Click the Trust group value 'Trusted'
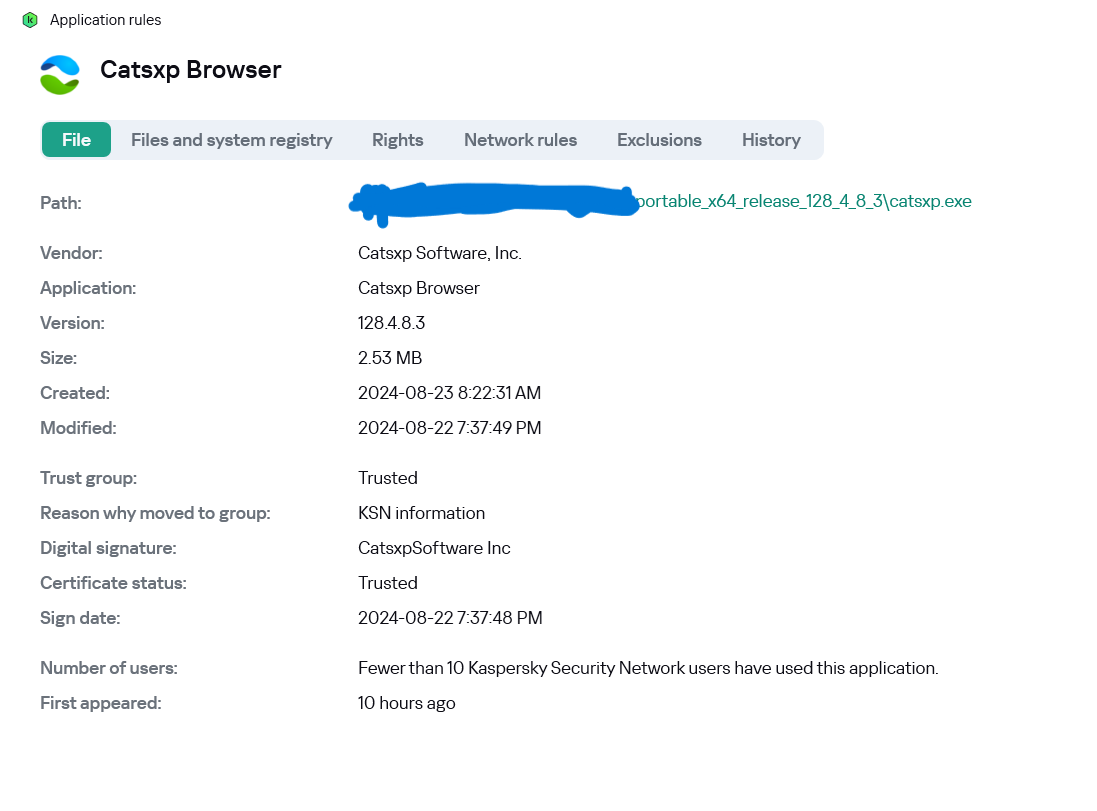The image size is (1097, 811). point(388,478)
